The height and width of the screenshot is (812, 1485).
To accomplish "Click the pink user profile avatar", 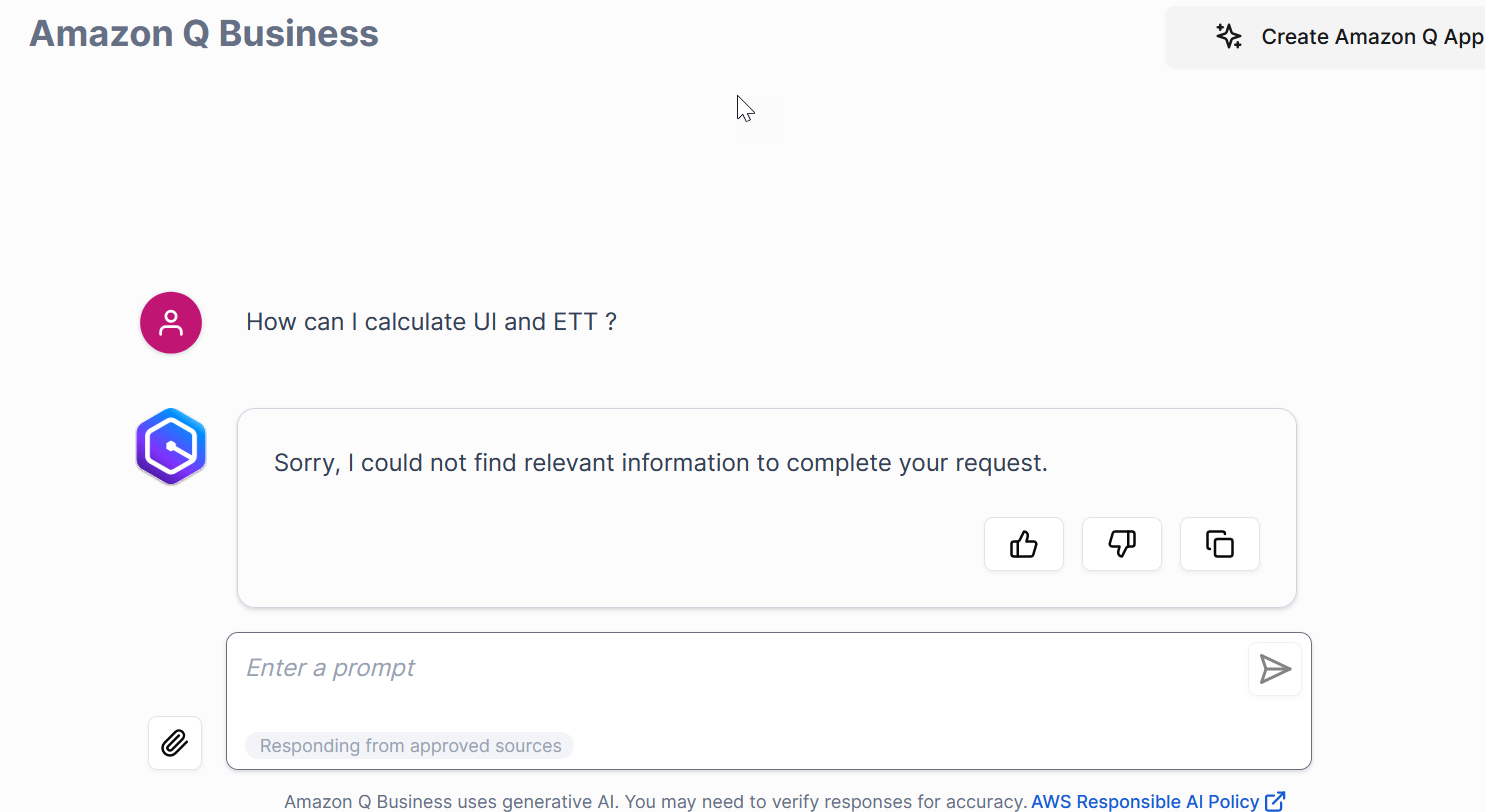I will point(170,322).
